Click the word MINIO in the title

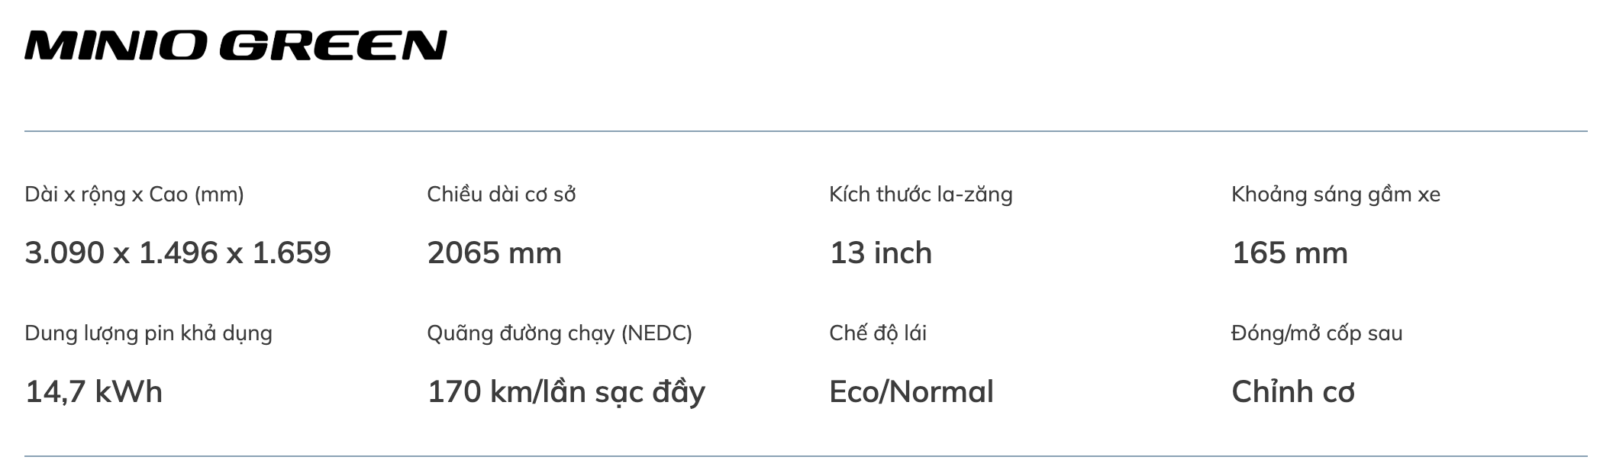click(x=117, y=46)
